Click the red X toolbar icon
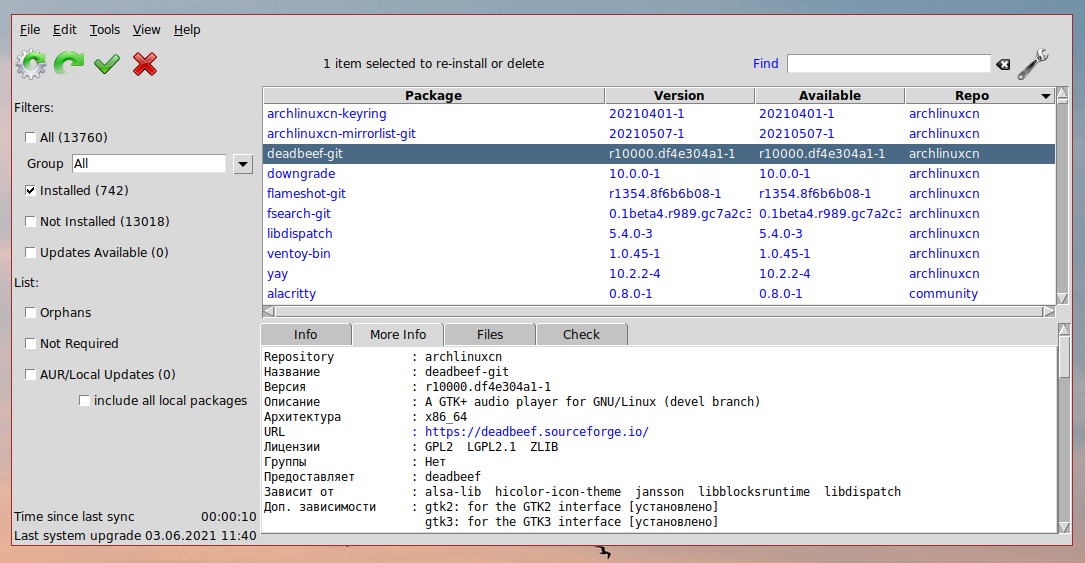Viewport: 1085px width, 563px height. pyautogui.click(x=145, y=64)
